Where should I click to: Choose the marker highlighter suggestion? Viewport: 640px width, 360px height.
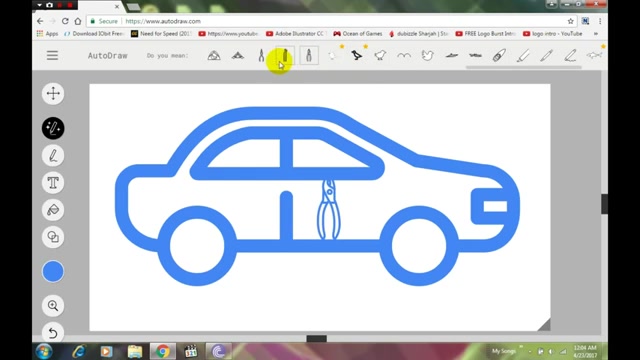coord(523,55)
